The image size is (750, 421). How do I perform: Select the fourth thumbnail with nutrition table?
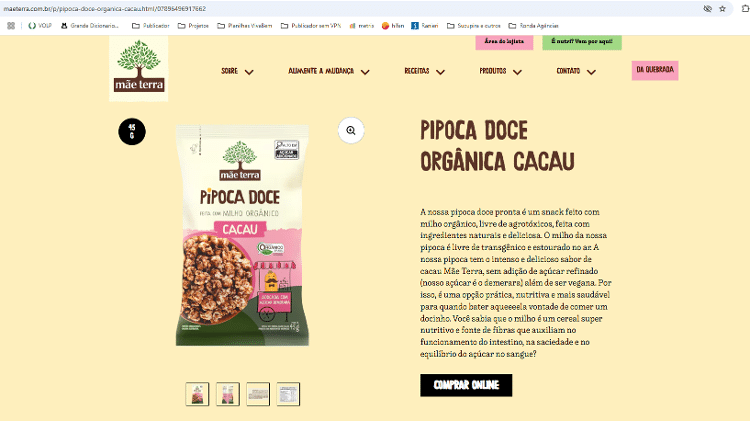pos(288,394)
